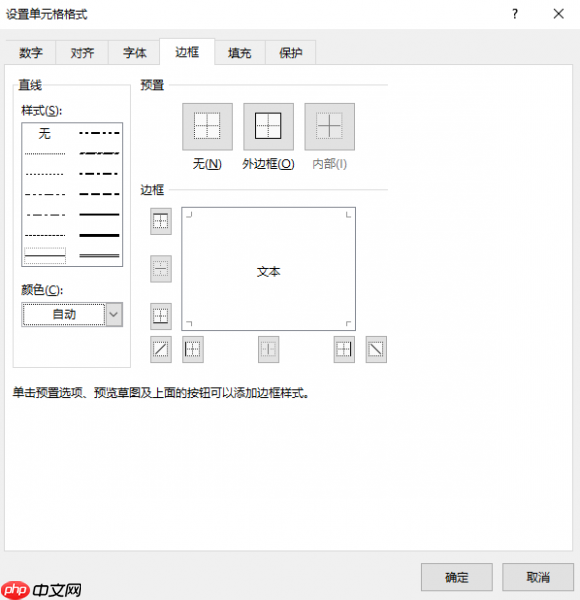This screenshot has height=600, width=580.
Task: Select the thin dash-dot-dot line style
Action: tap(45, 194)
